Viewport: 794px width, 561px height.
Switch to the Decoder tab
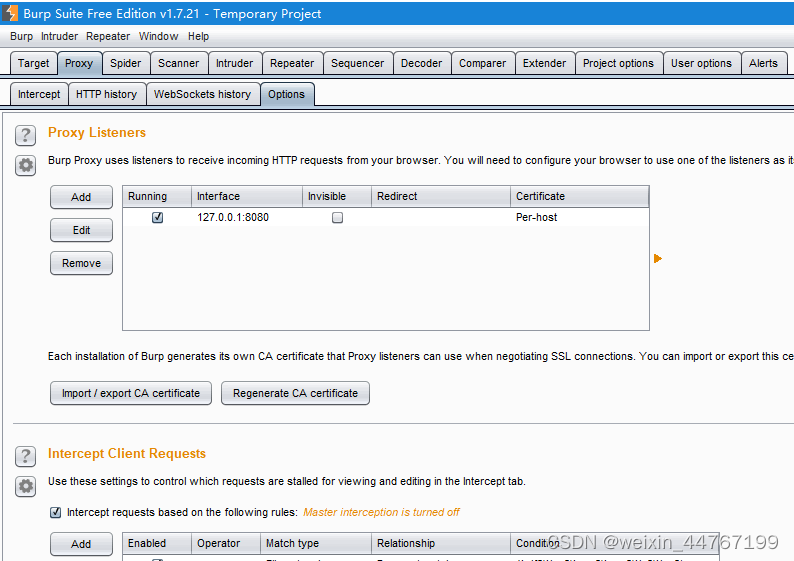pos(421,63)
